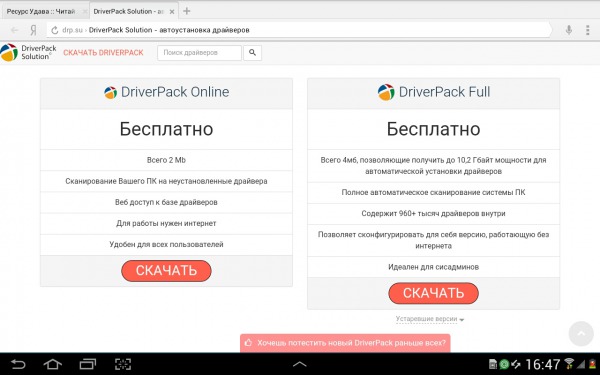Jump to page top with round arrow
This screenshot has height=375, width=600.
point(581,334)
